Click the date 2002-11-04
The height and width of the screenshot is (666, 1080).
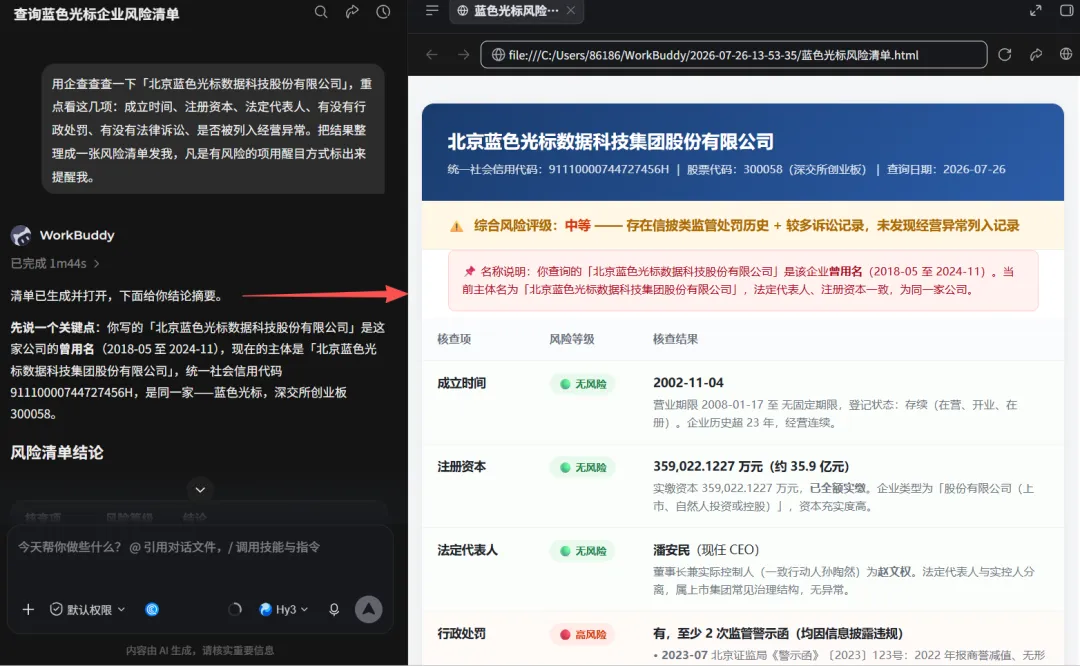pos(688,383)
